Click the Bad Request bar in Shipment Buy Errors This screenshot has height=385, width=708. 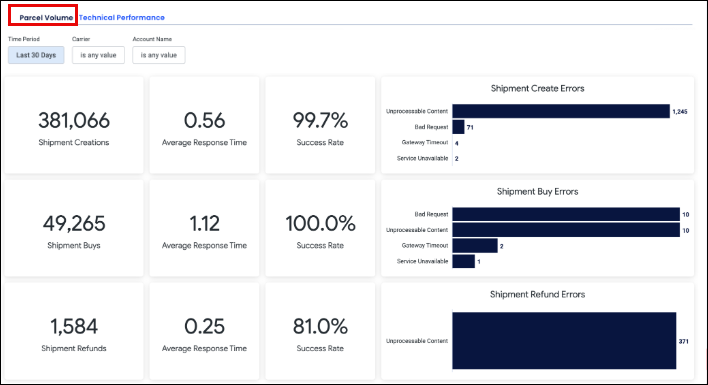coord(566,214)
